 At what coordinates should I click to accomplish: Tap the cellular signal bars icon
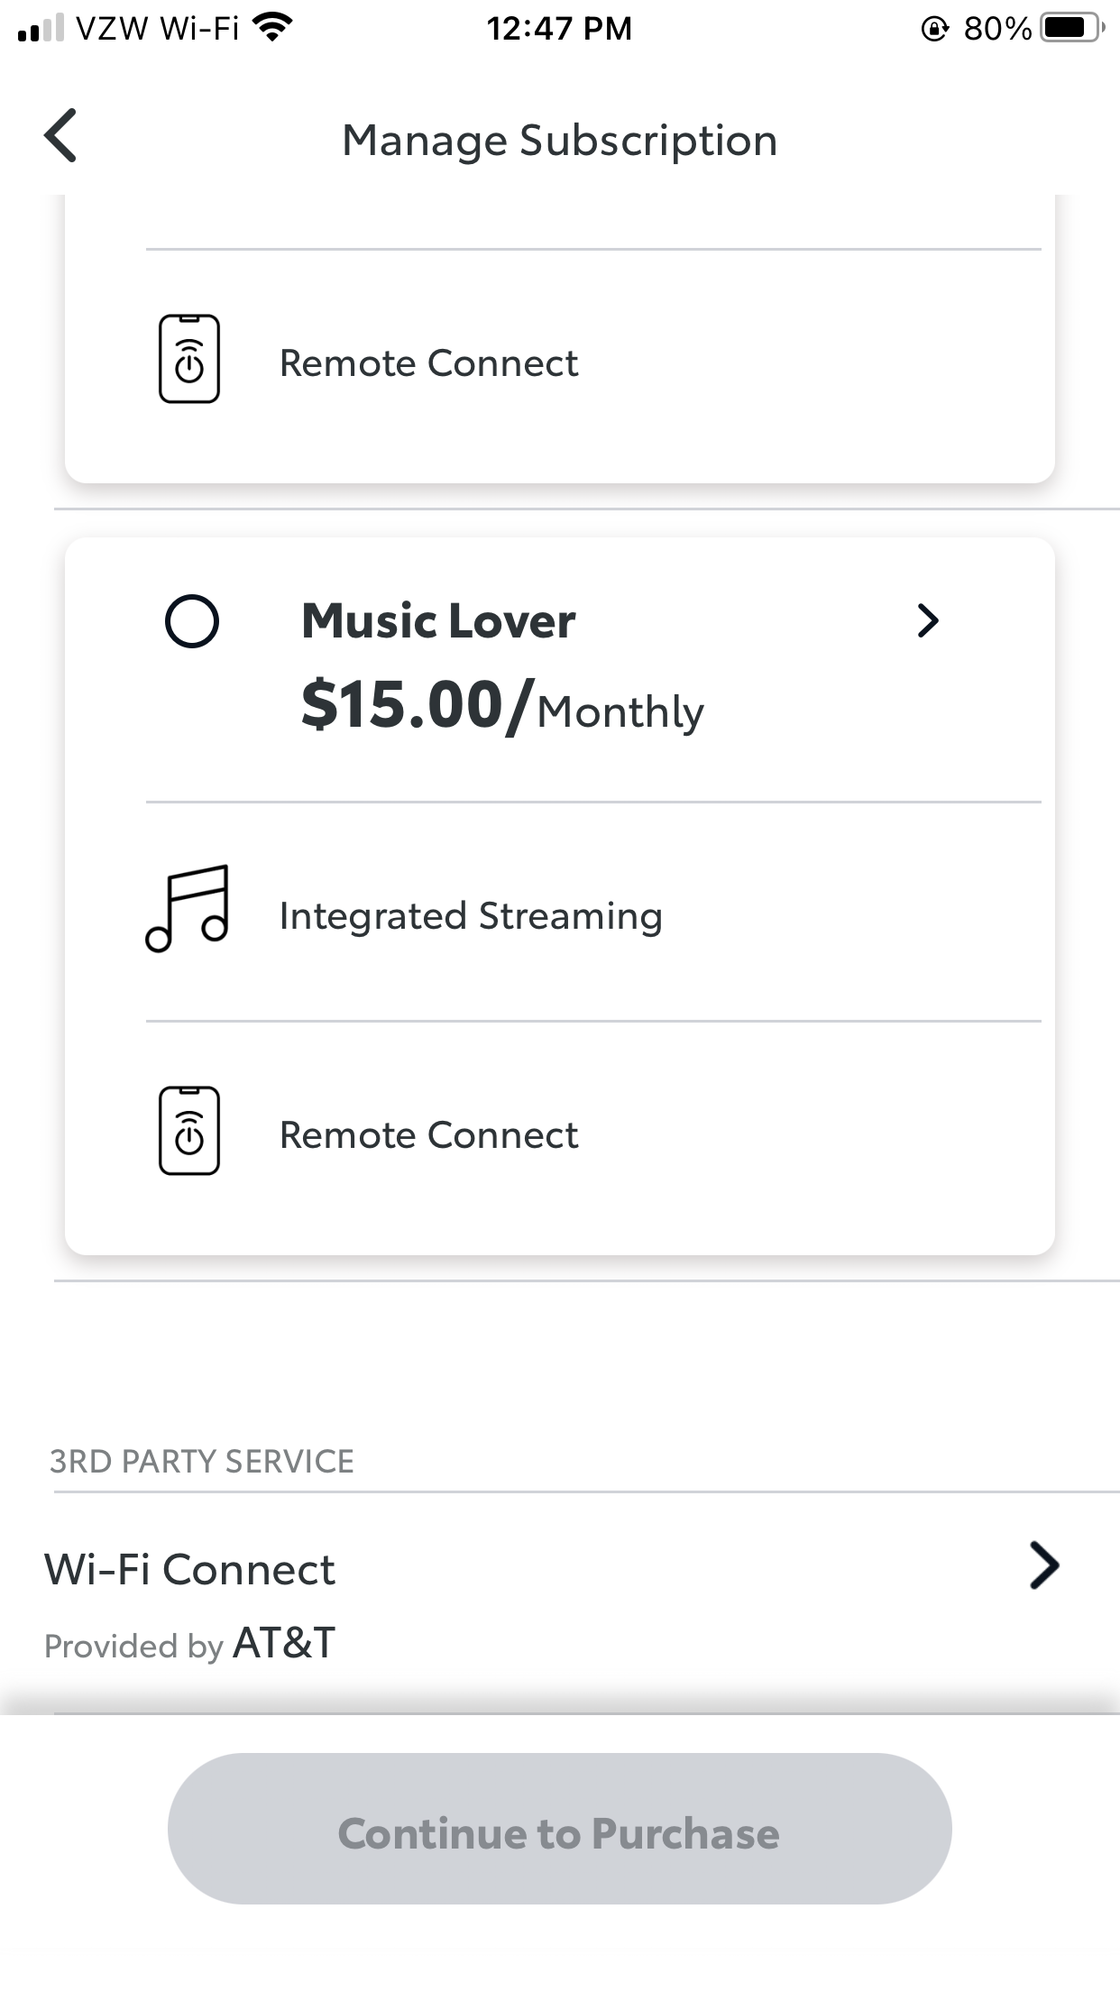pyautogui.click(x=40, y=28)
